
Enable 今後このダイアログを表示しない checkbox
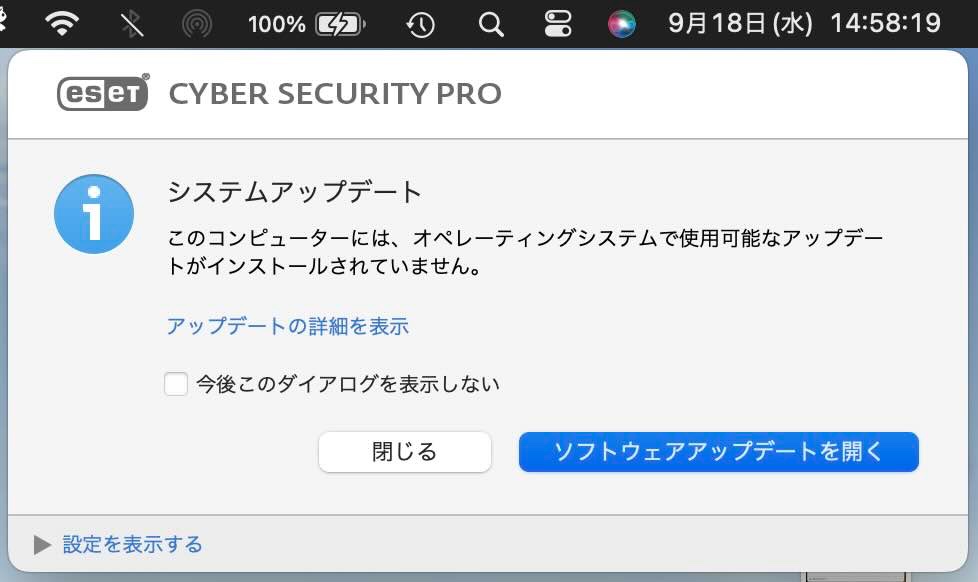pos(176,384)
